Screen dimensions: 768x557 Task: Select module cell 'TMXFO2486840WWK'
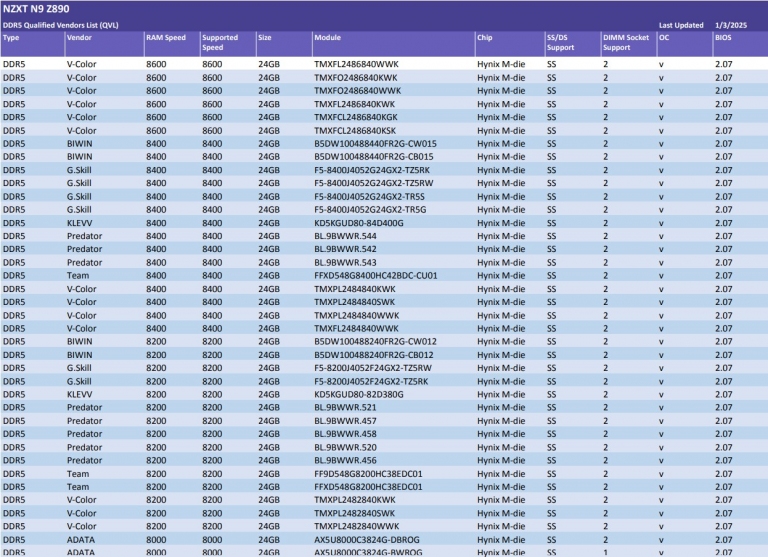358,91
